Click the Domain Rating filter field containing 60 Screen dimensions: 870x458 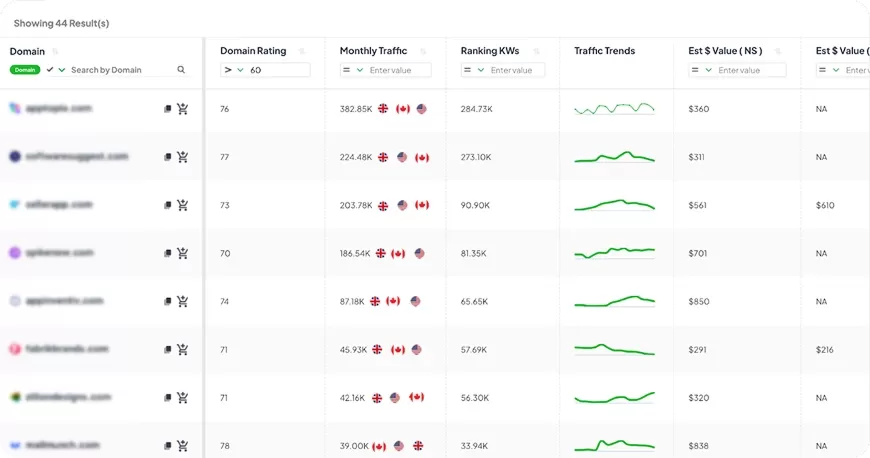[x=277, y=70]
